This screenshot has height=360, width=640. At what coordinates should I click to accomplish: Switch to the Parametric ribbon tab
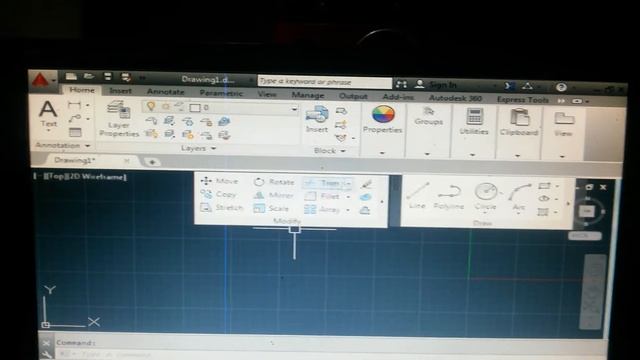(x=221, y=93)
